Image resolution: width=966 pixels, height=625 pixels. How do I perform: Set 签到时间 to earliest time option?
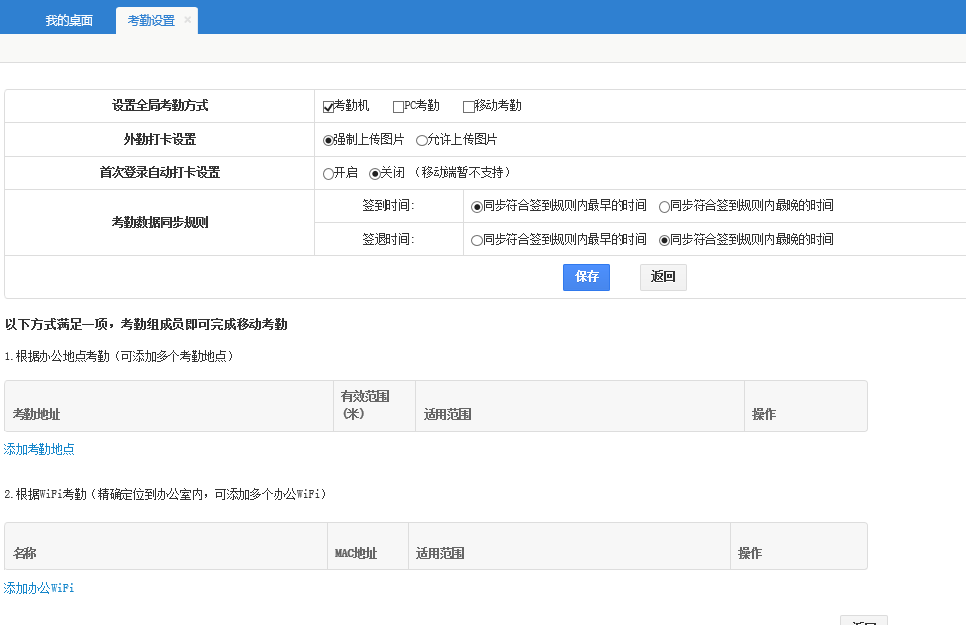tap(477, 206)
